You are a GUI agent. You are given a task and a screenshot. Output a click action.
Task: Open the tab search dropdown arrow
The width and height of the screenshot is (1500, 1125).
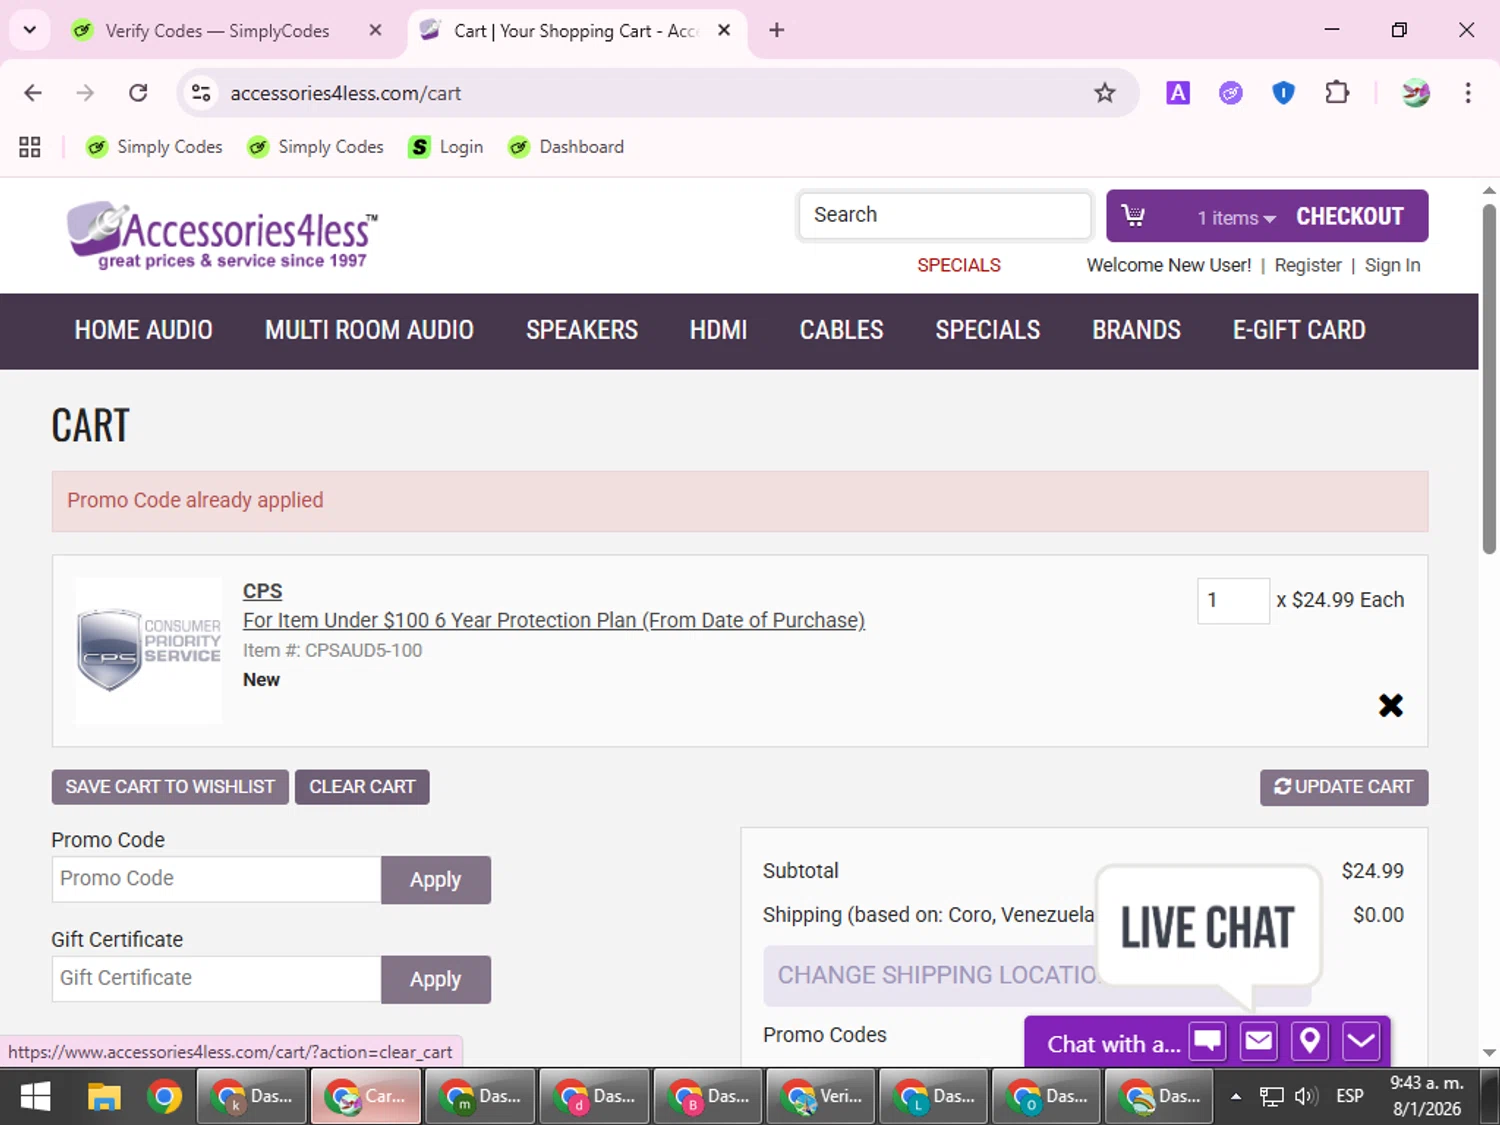click(30, 30)
